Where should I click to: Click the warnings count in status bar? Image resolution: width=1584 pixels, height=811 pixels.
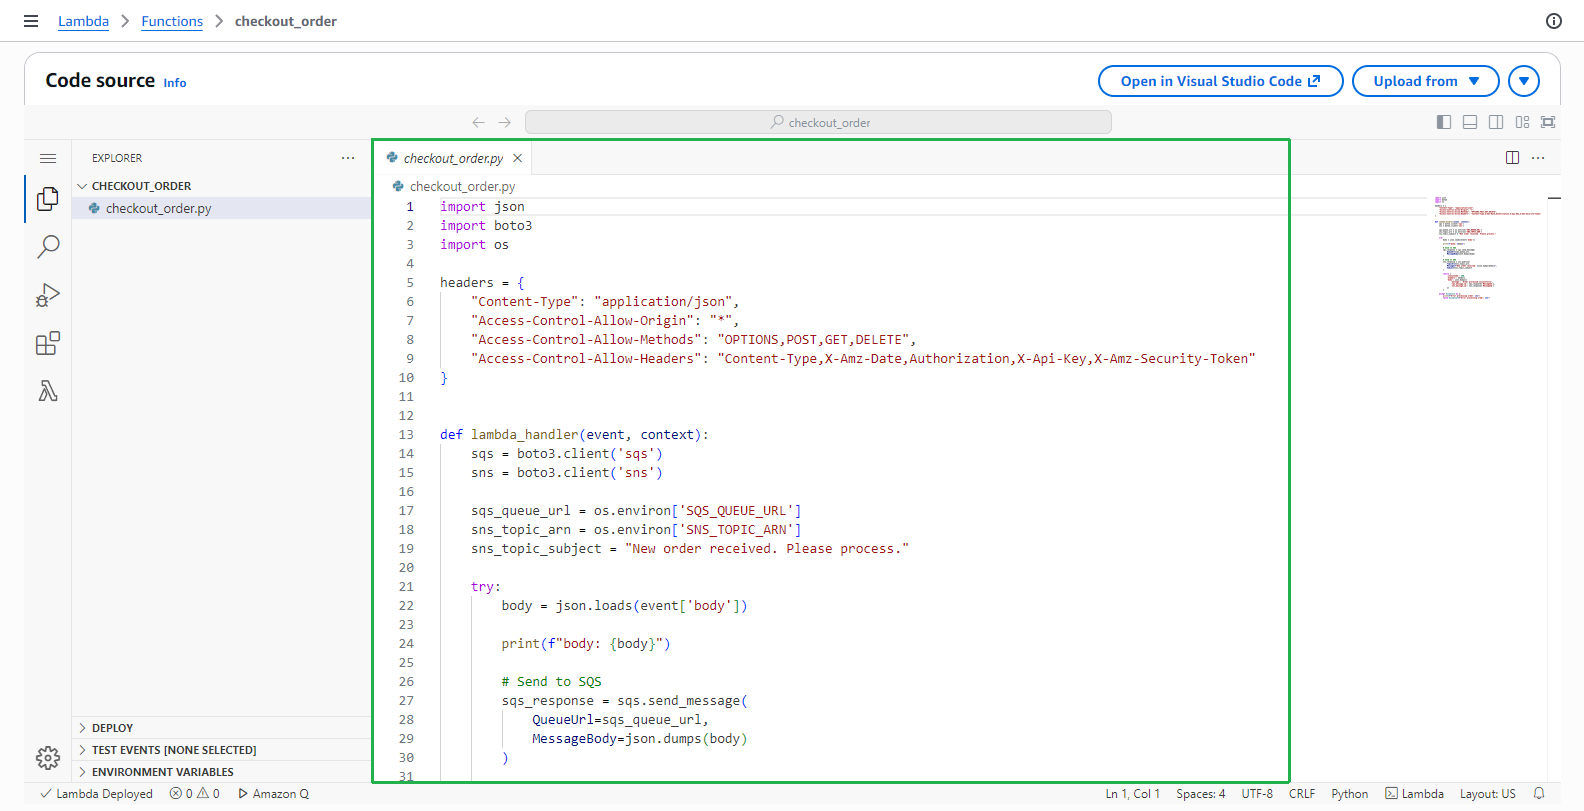pyautogui.click(x=209, y=793)
